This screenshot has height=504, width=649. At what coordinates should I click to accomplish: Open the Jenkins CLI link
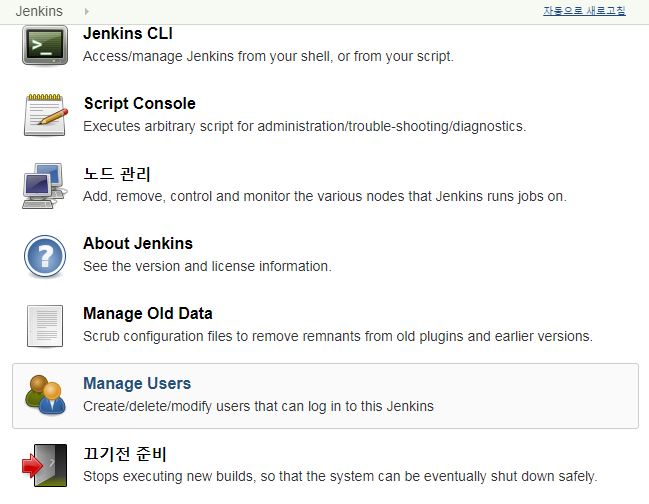pos(128,34)
